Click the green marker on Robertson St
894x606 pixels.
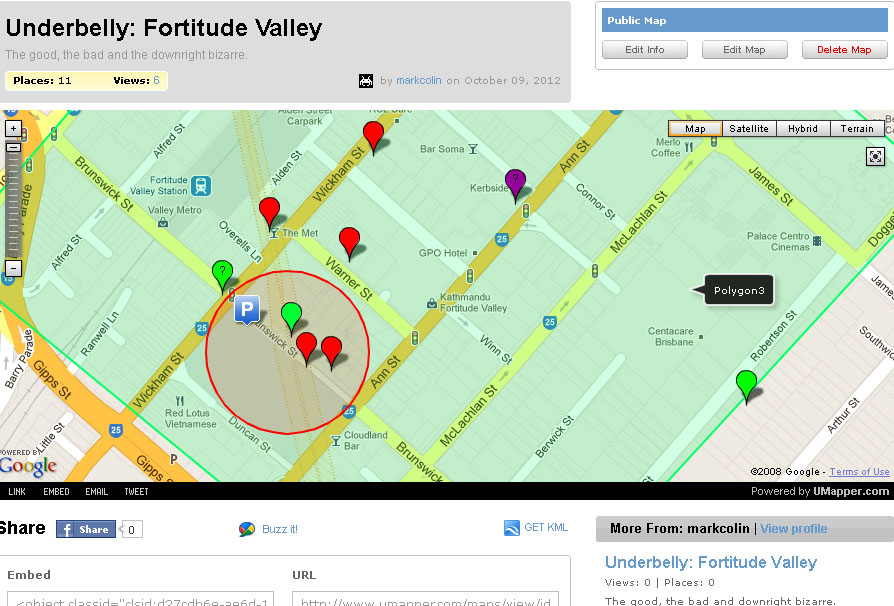pos(746,383)
